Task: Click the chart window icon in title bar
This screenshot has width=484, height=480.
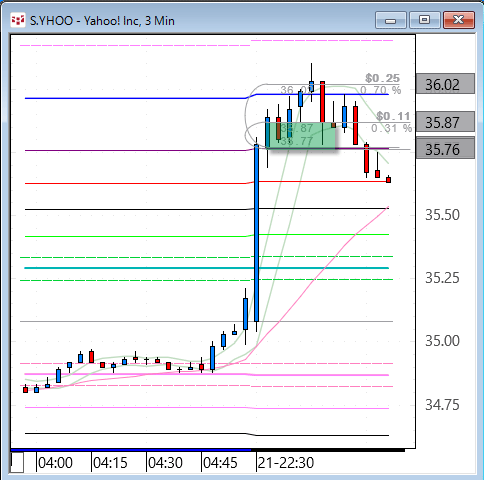Action: coord(18,21)
